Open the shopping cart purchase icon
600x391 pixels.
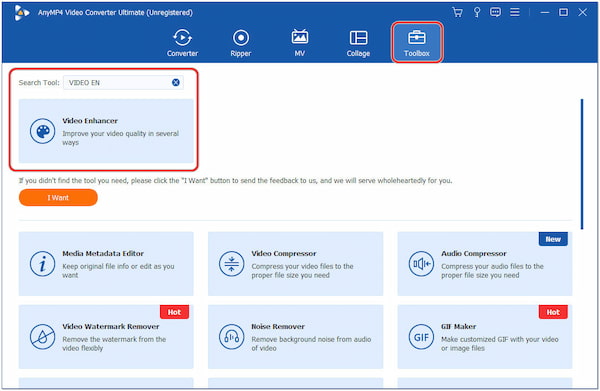coord(457,12)
